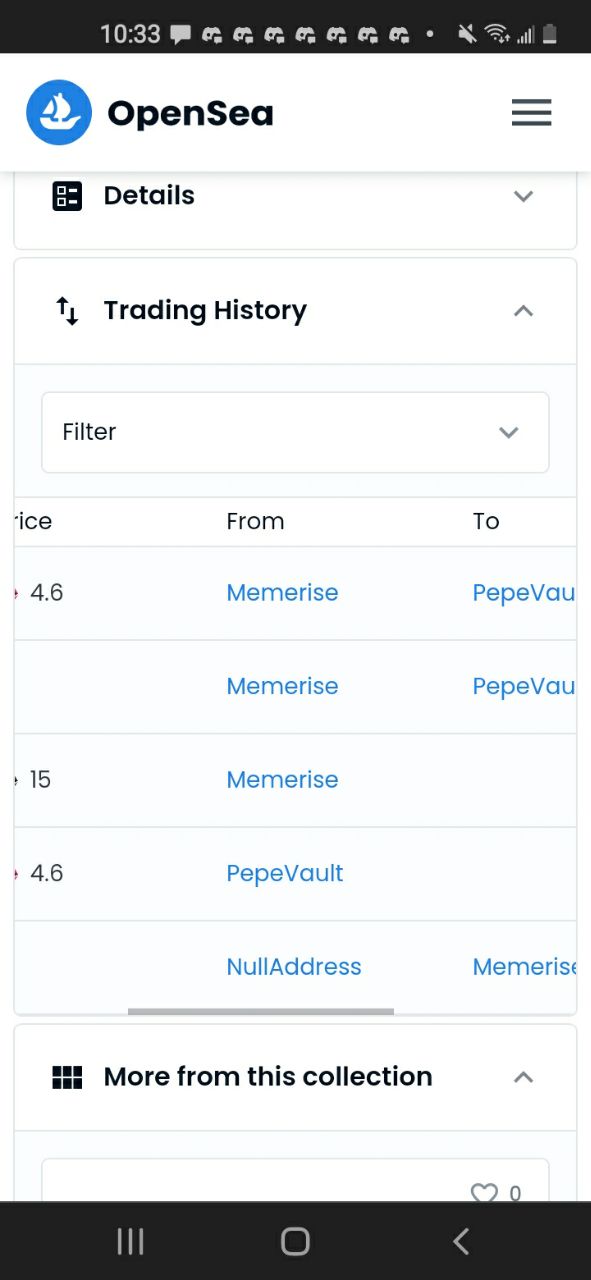This screenshot has height=1280, width=591.
Task: Tap the OpenSea sailboat logo
Action: tap(59, 113)
